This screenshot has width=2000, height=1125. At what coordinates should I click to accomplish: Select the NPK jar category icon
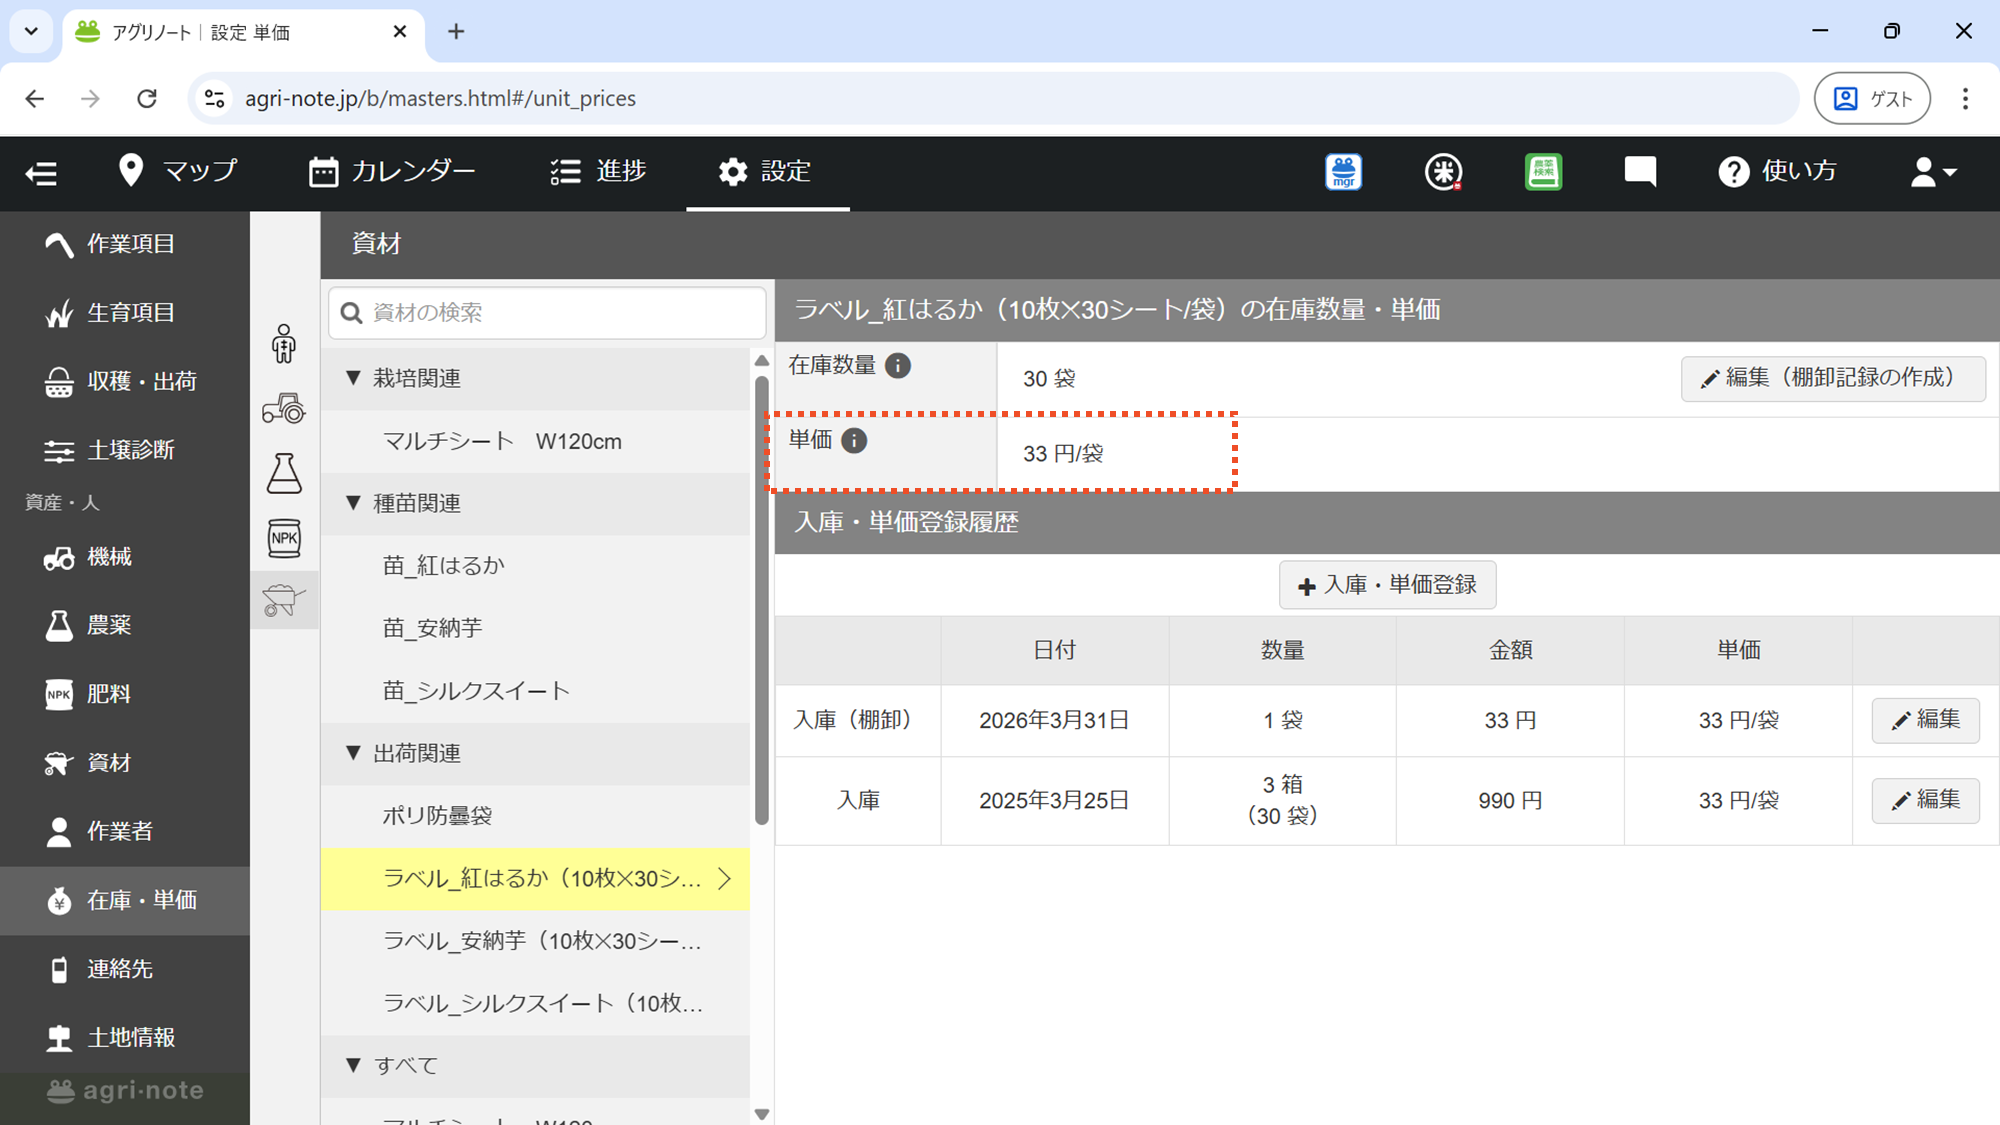click(284, 538)
